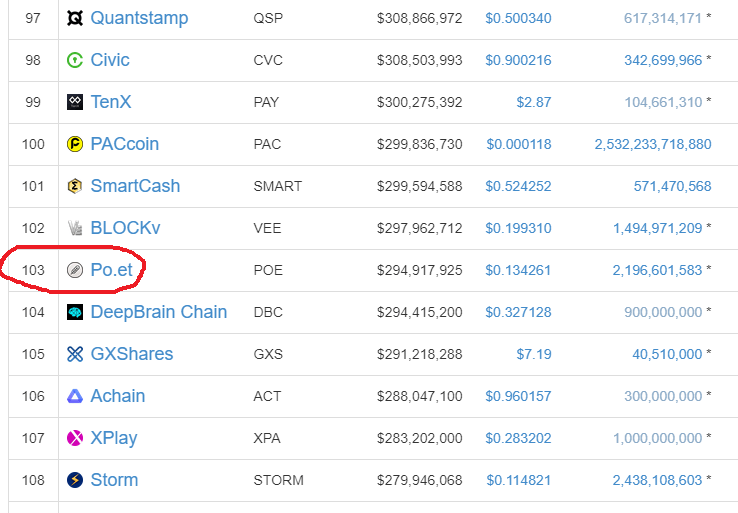Click the Storm lightning bolt icon
This screenshot has width=738, height=513.
[x=75, y=480]
